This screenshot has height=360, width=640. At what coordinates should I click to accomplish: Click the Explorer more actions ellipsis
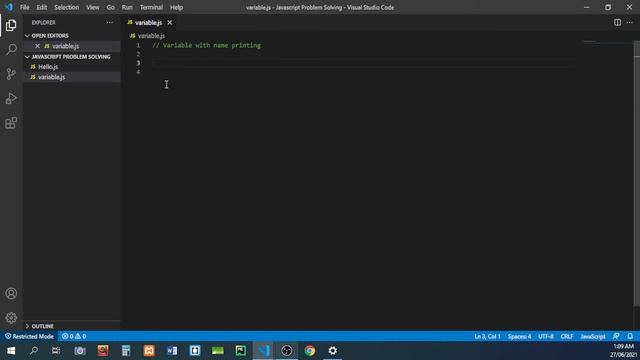tap(109, 23)
